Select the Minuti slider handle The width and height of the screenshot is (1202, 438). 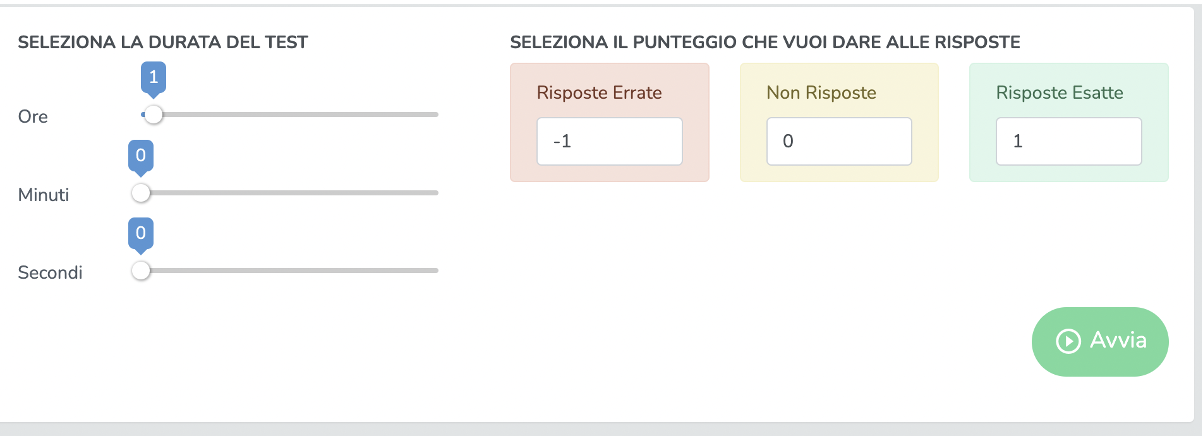coord(141,192)
